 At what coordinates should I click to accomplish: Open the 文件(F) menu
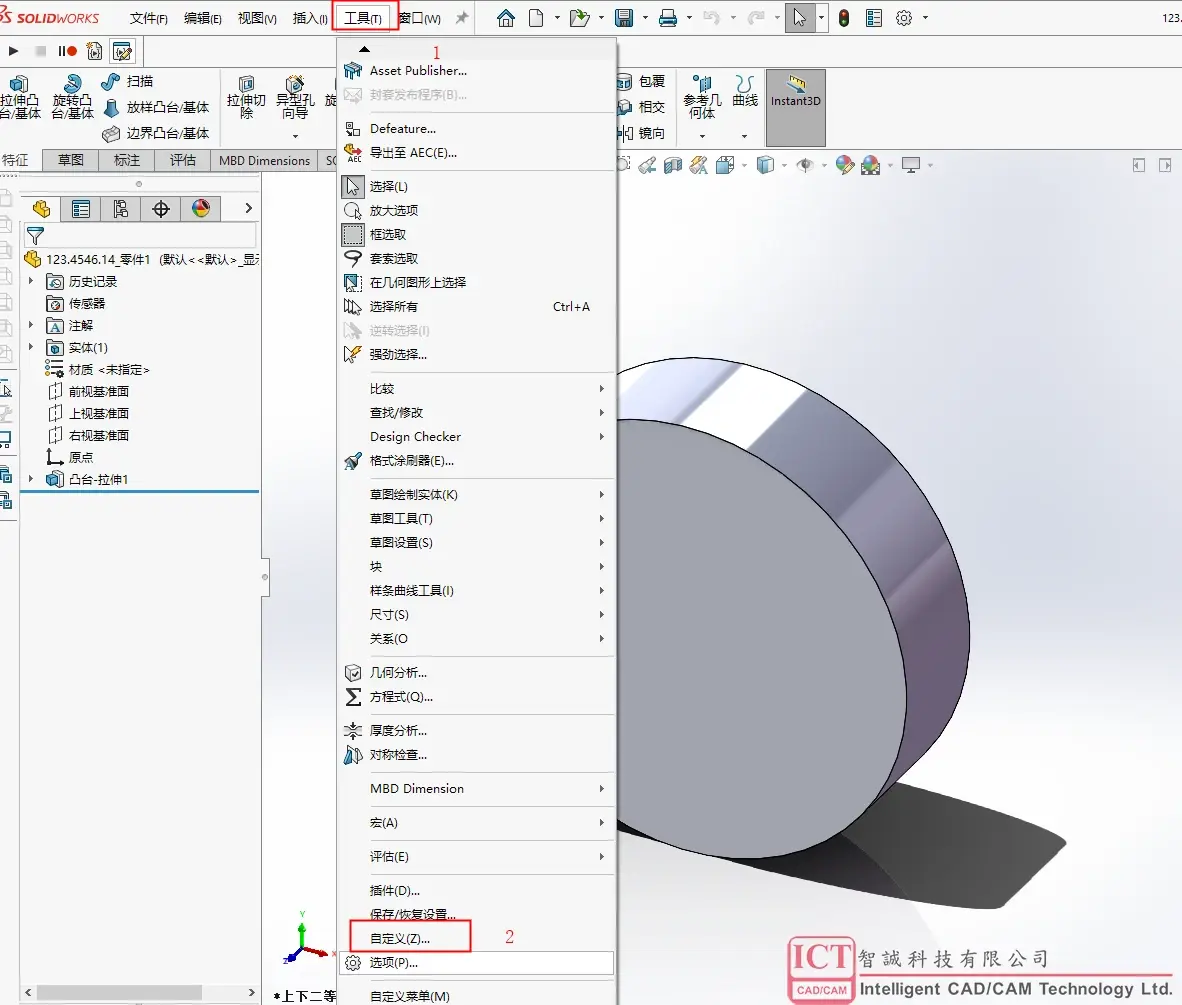click(x=149, y=18)
